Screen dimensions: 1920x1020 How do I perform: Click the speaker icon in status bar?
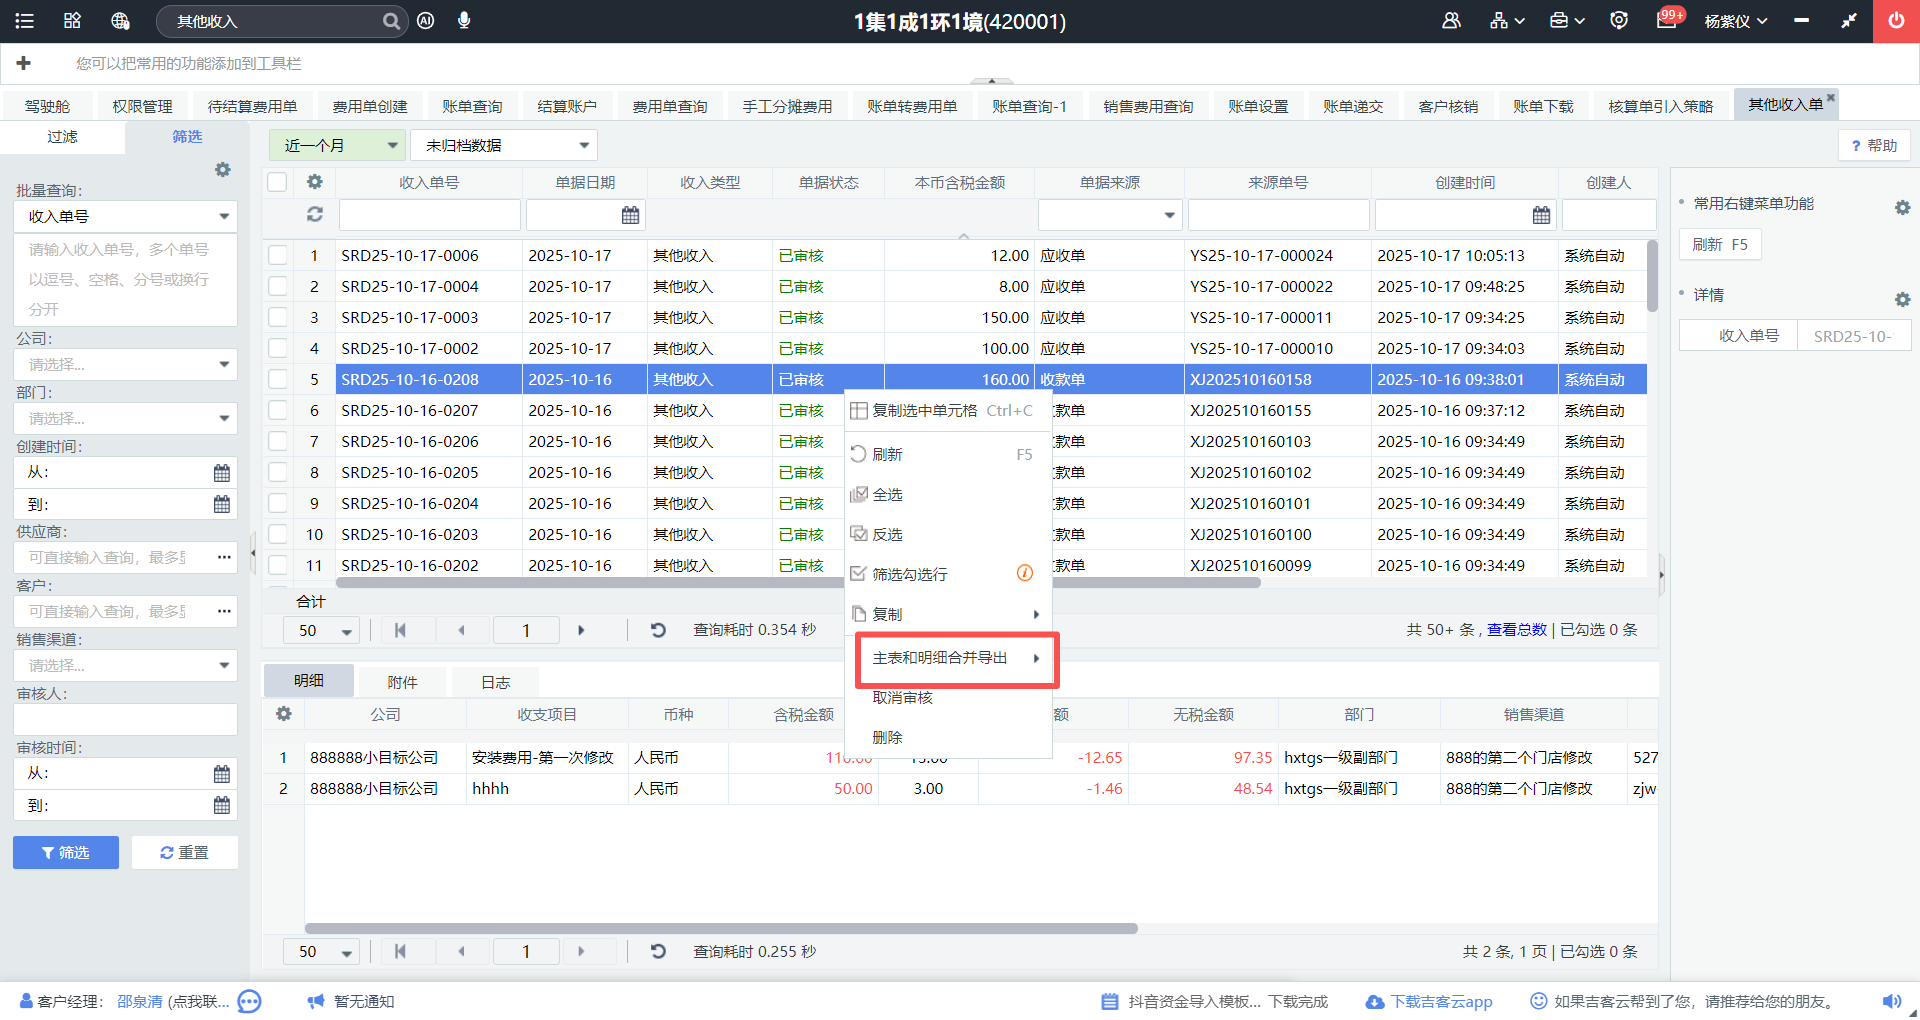[x=1892, y=1001]
